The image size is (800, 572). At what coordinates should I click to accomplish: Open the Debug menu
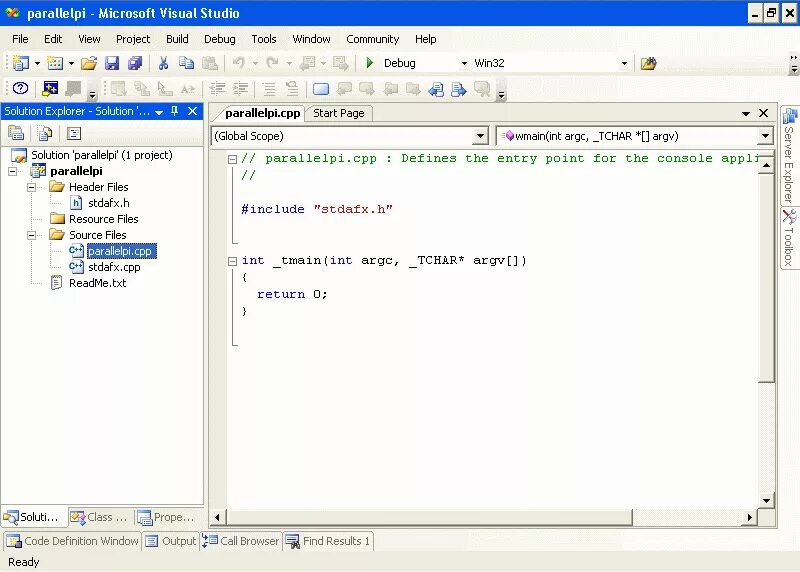(220, 39)
